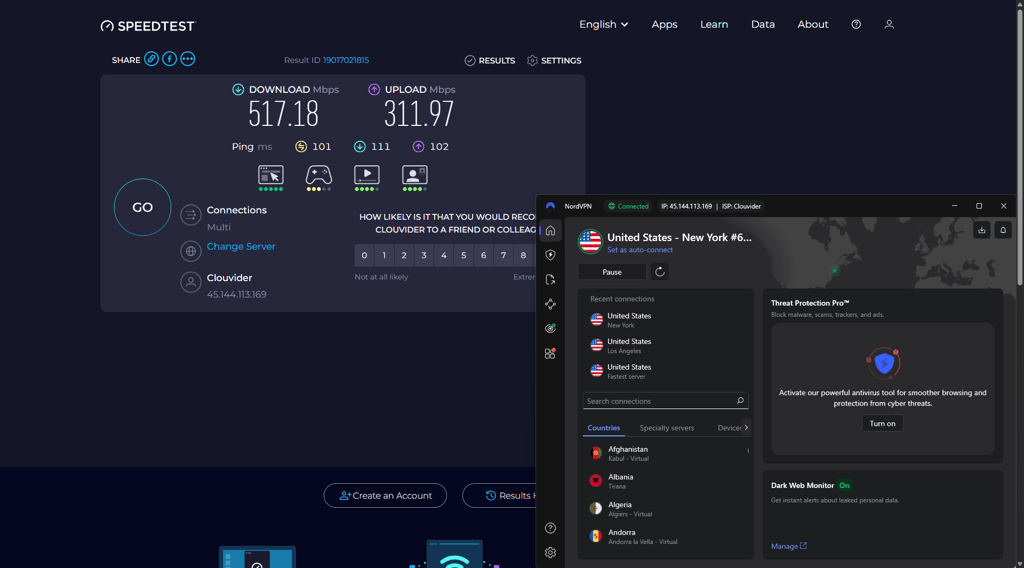Image resolution: width=1024 pixels, height=568 pixels.
Task: Pause the NordVPN connection
Action: coord(612,272)
